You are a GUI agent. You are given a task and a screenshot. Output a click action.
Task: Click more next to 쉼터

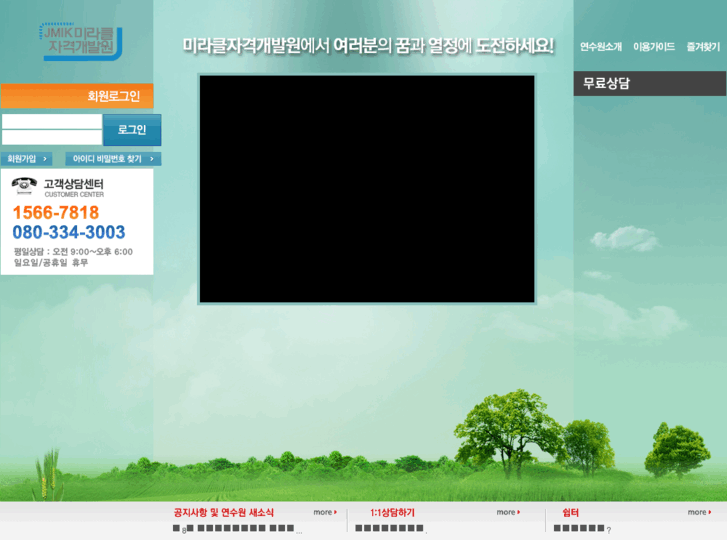coord(700,512)
